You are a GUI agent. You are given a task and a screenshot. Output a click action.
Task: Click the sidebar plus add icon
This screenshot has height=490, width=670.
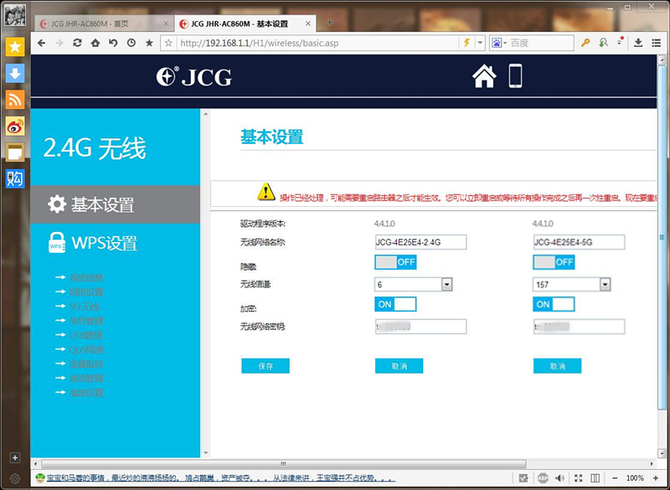point(15,458)
